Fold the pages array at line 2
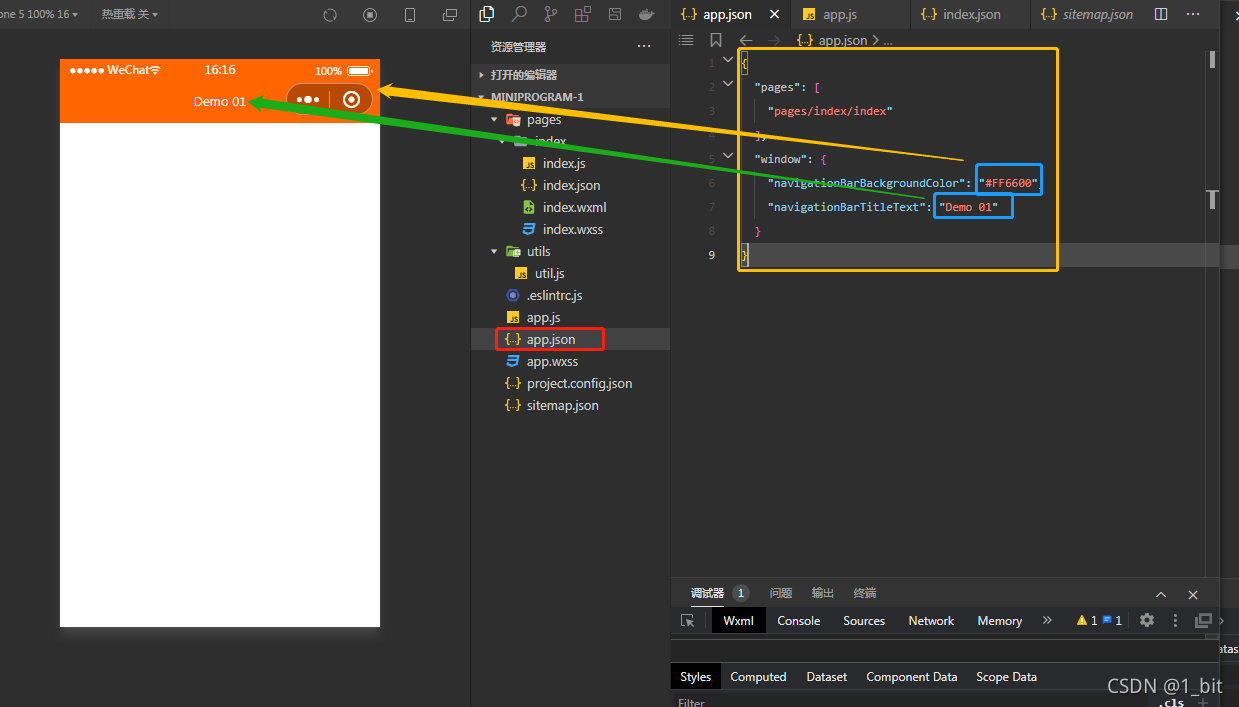The height and width of the screenshot is (707, 1239). (x=728, y=84)
